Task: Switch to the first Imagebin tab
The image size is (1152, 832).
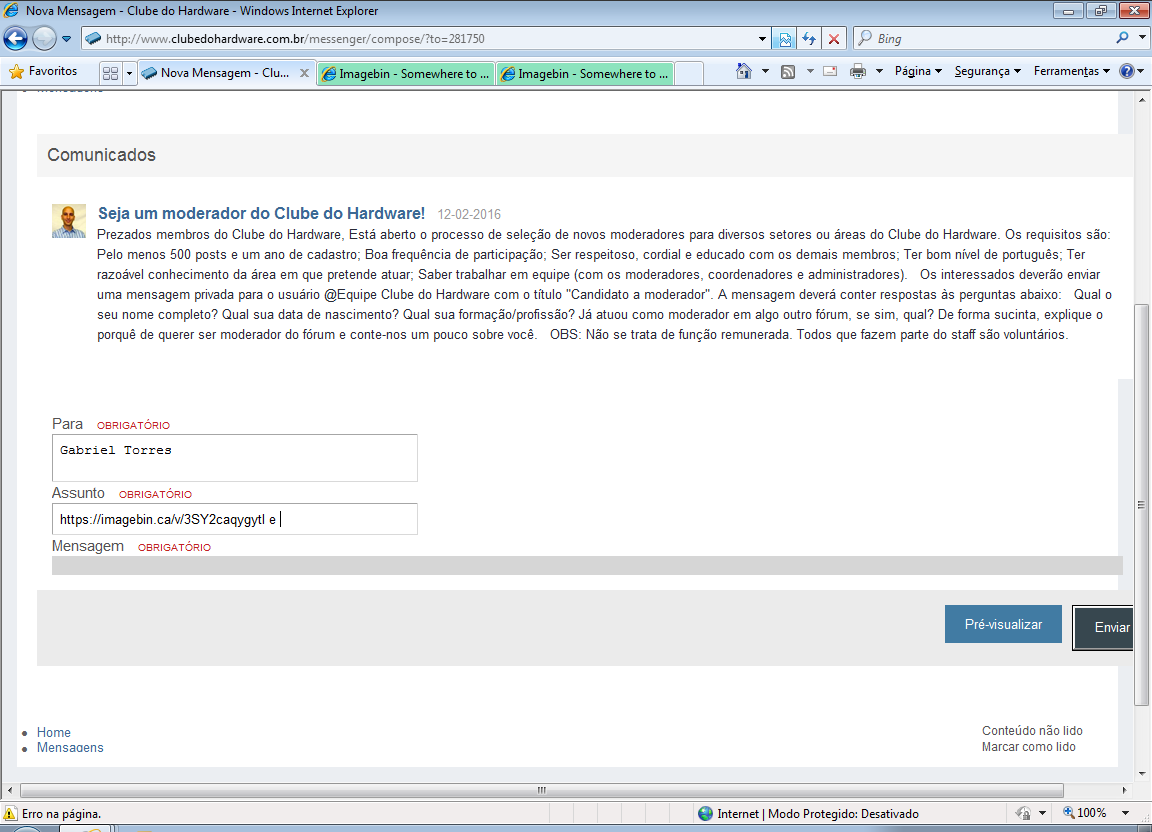Action: coord(406,73)
